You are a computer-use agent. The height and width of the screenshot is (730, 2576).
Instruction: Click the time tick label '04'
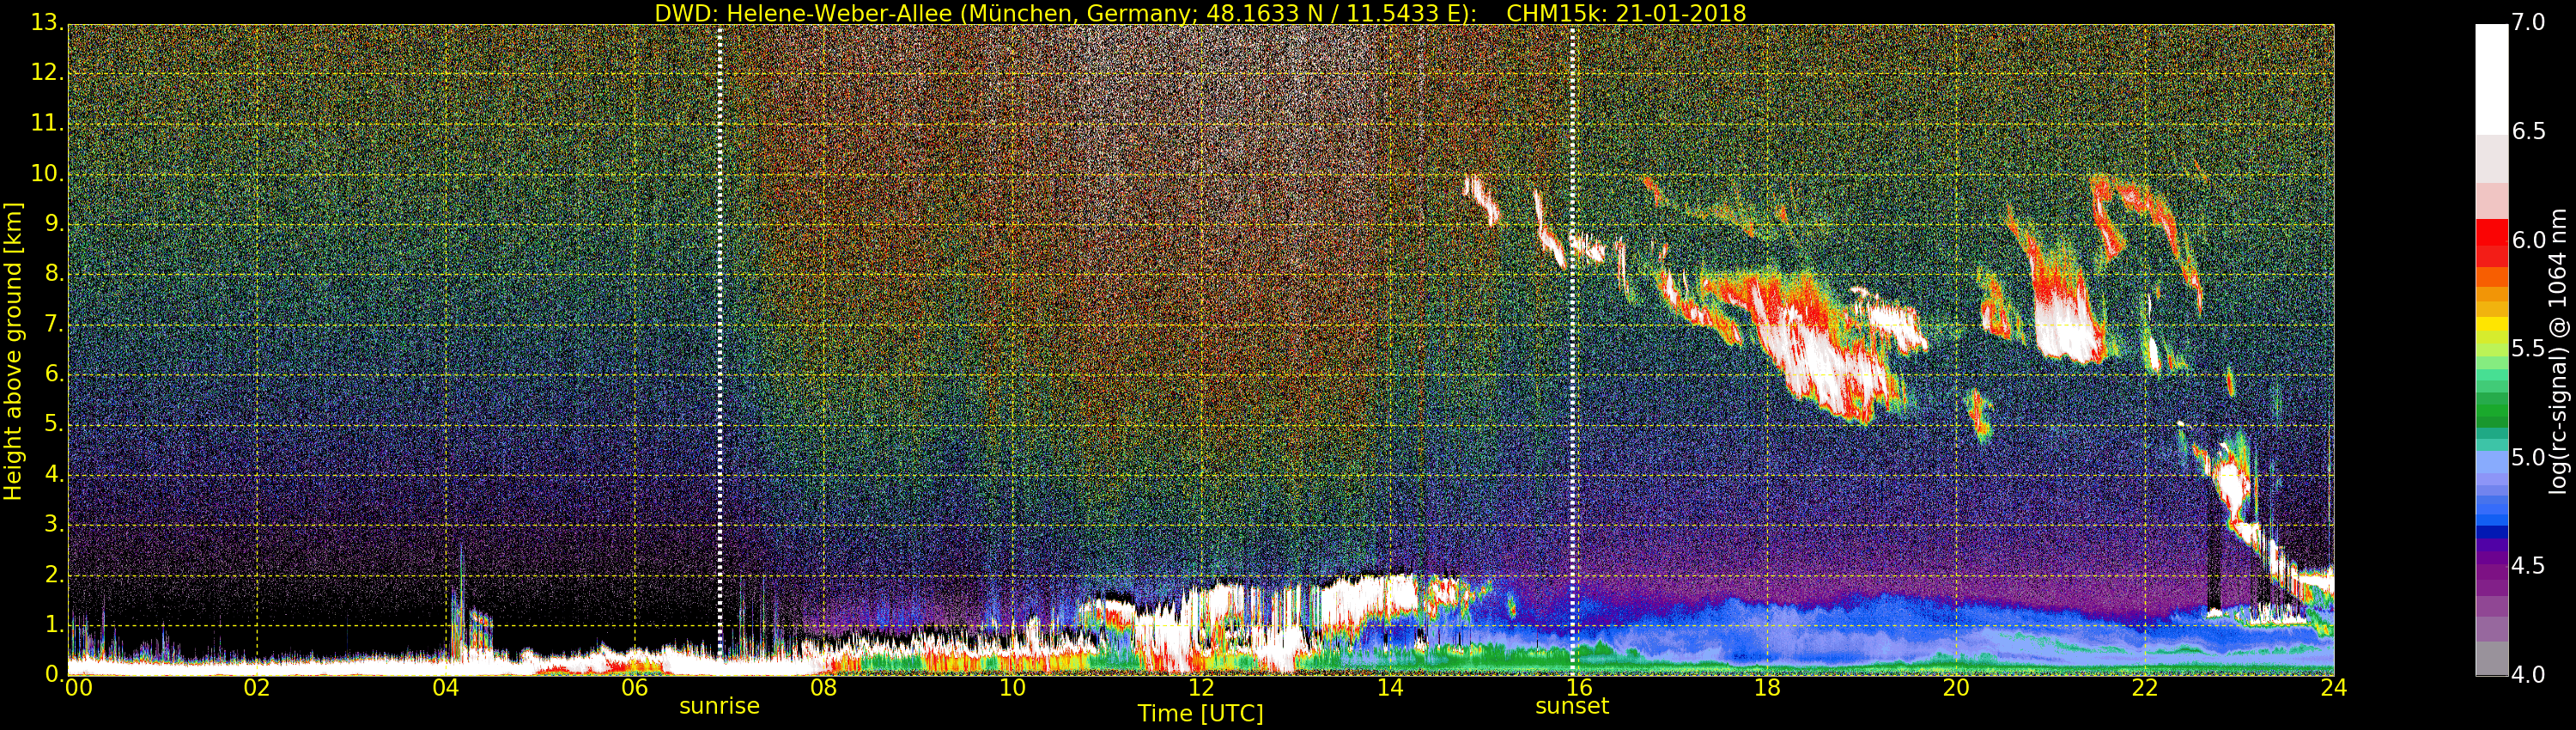(446, 688)
